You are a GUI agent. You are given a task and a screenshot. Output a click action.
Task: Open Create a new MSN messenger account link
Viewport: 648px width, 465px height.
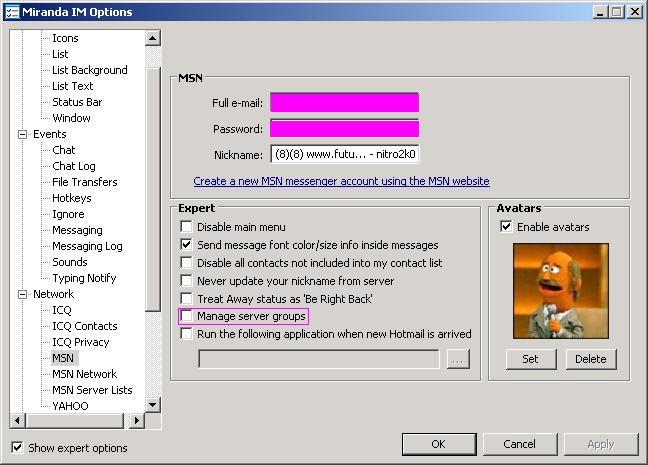click(341, 181)
